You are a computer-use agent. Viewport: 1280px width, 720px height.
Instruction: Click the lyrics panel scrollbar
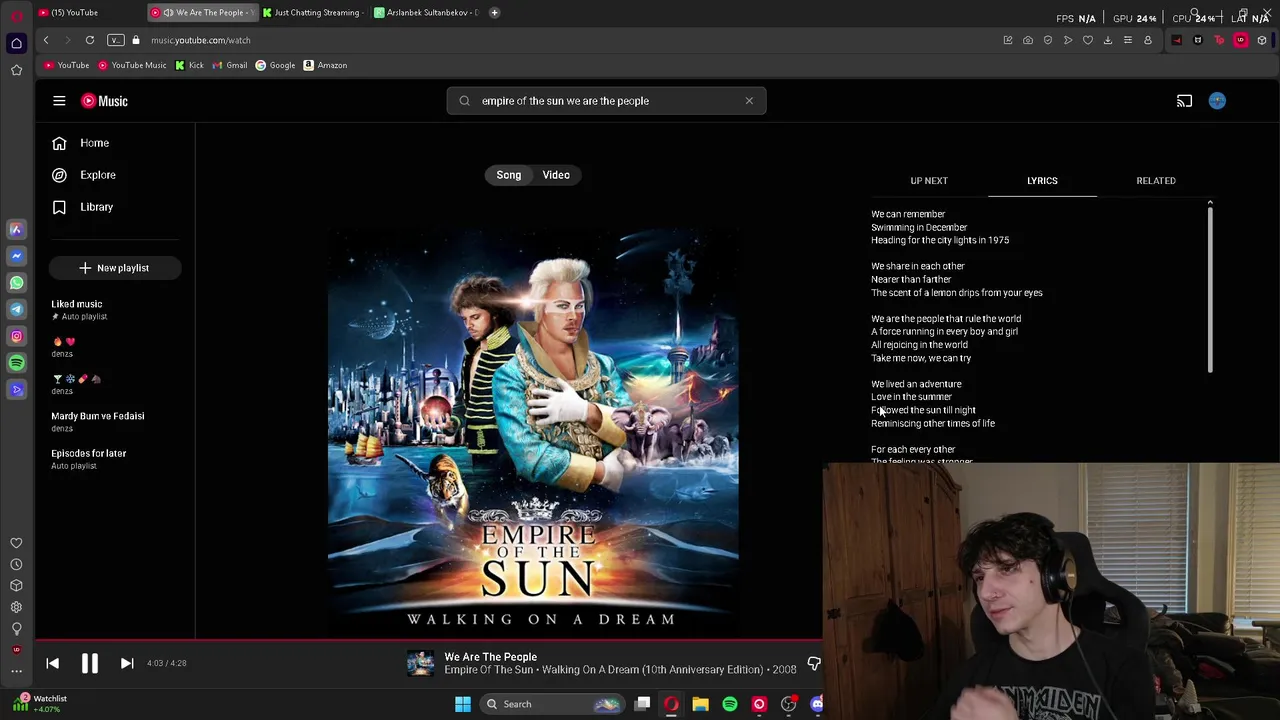click(x=1210, y=288)
